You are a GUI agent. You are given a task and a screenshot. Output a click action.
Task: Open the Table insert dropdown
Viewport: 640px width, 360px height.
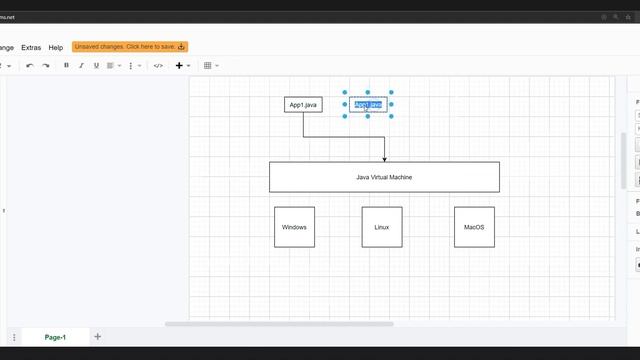tap(211, 65)
